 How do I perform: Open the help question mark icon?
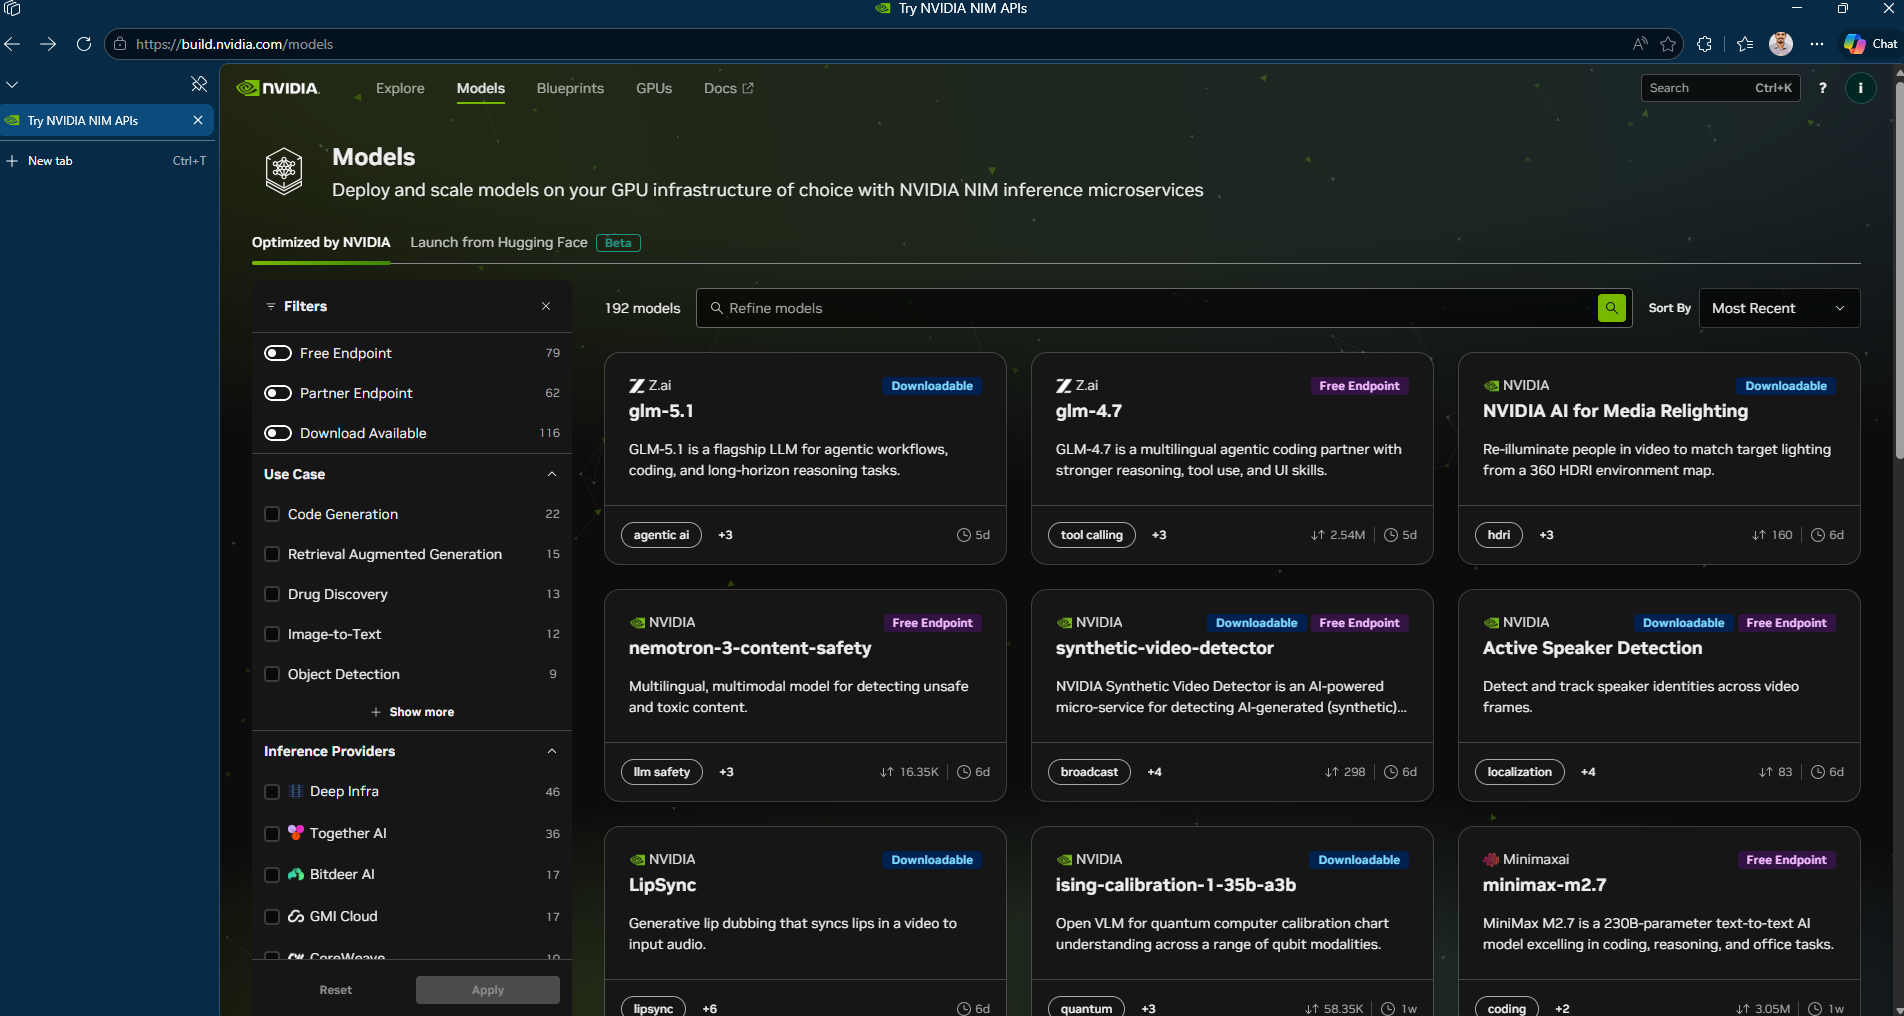1822,88
